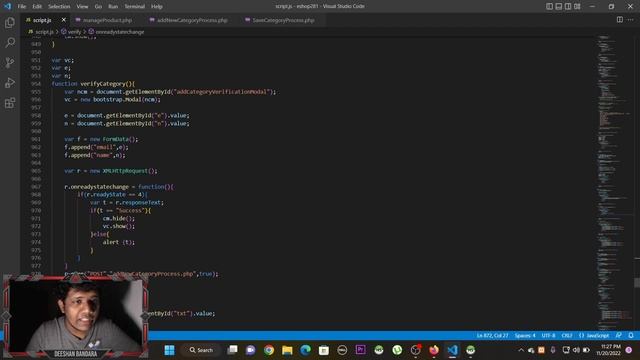Click line number 954 in the gutter

tap(36, 84)
